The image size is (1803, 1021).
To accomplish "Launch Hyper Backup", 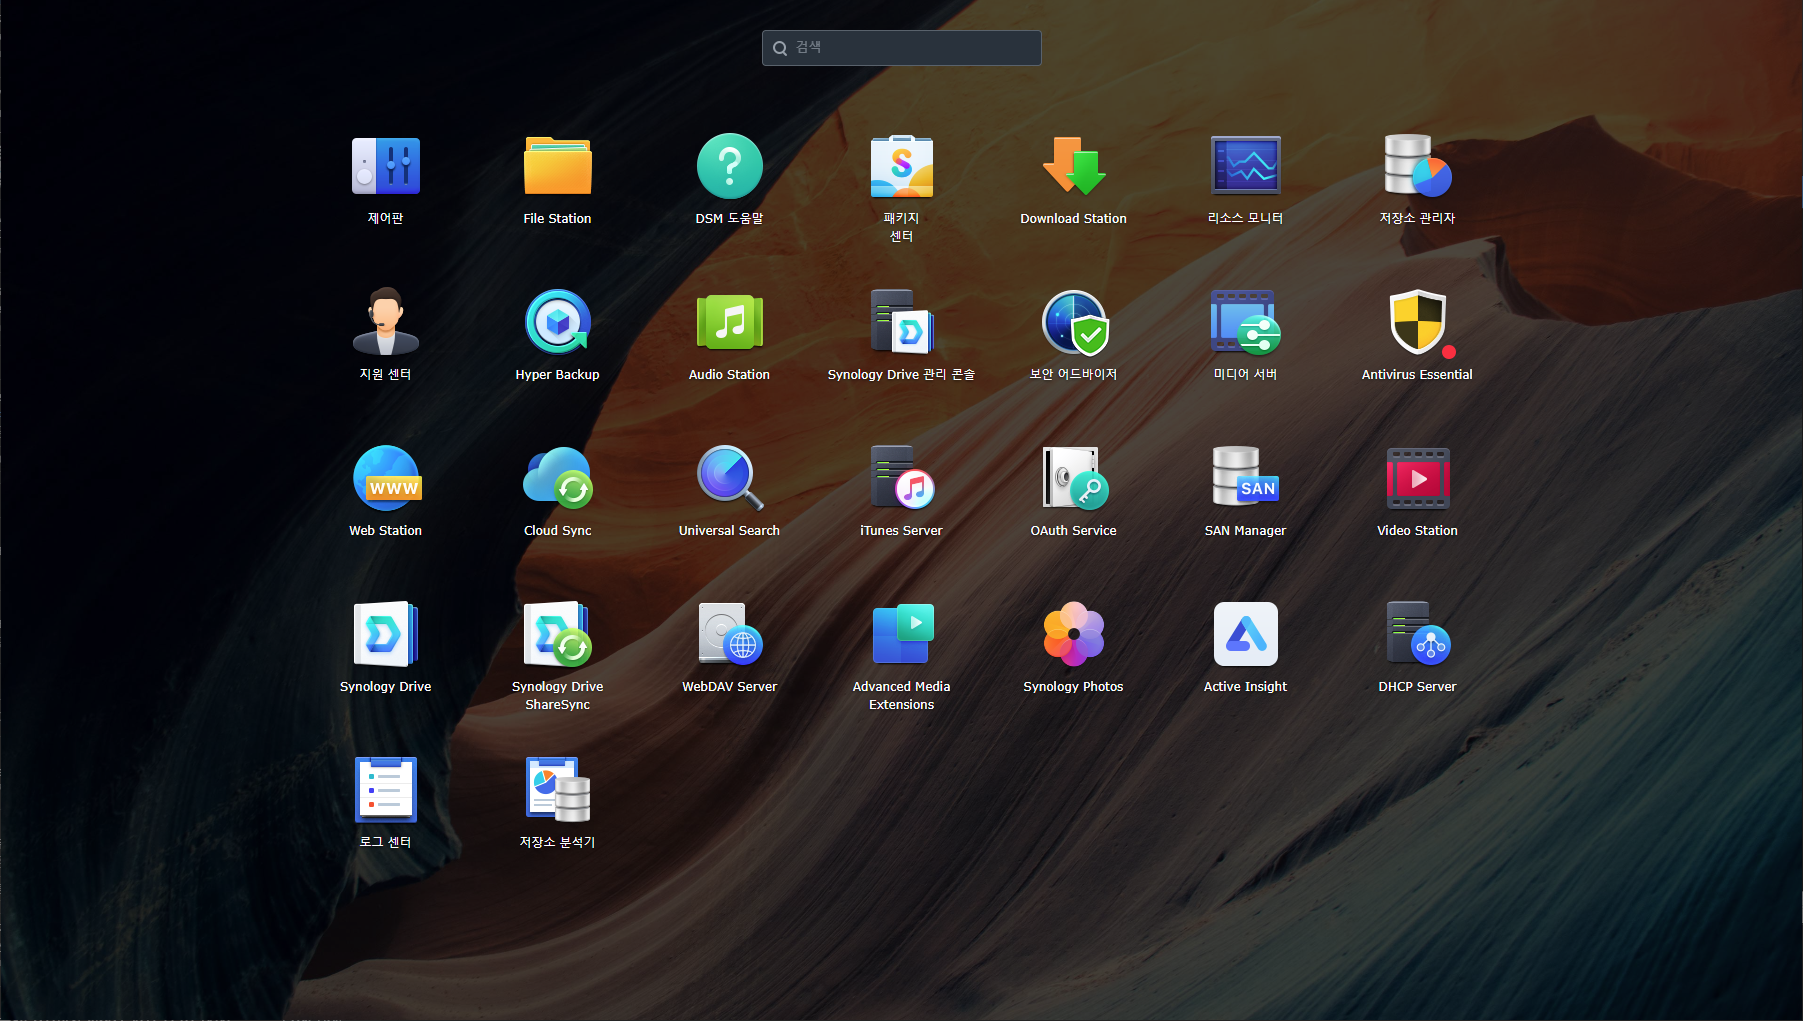I will pyautogui.click(x=558, y=322).
